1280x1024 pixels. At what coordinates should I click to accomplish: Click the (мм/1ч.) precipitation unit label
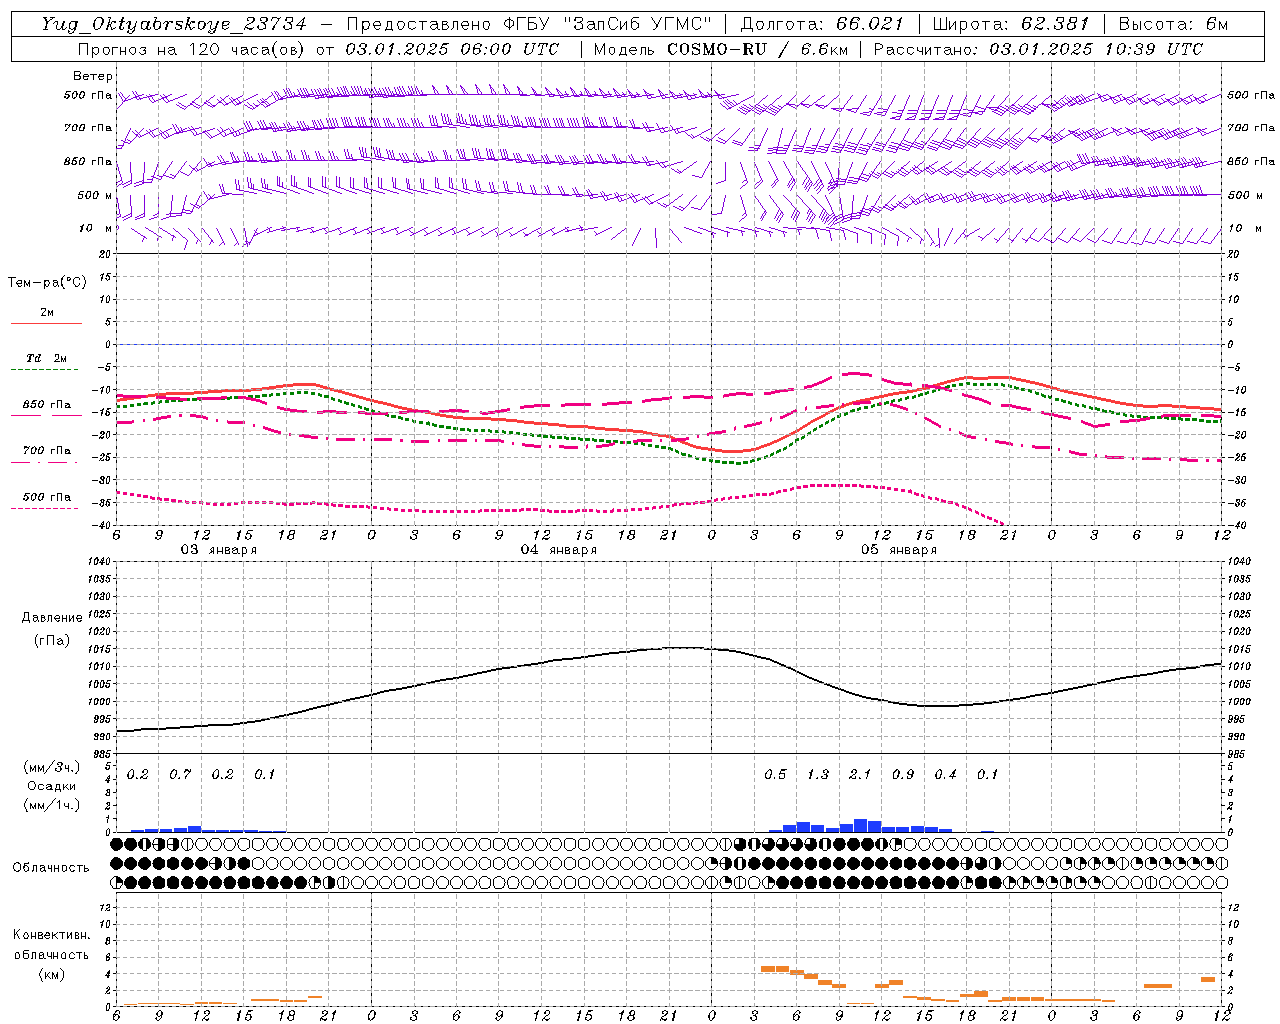51,805
